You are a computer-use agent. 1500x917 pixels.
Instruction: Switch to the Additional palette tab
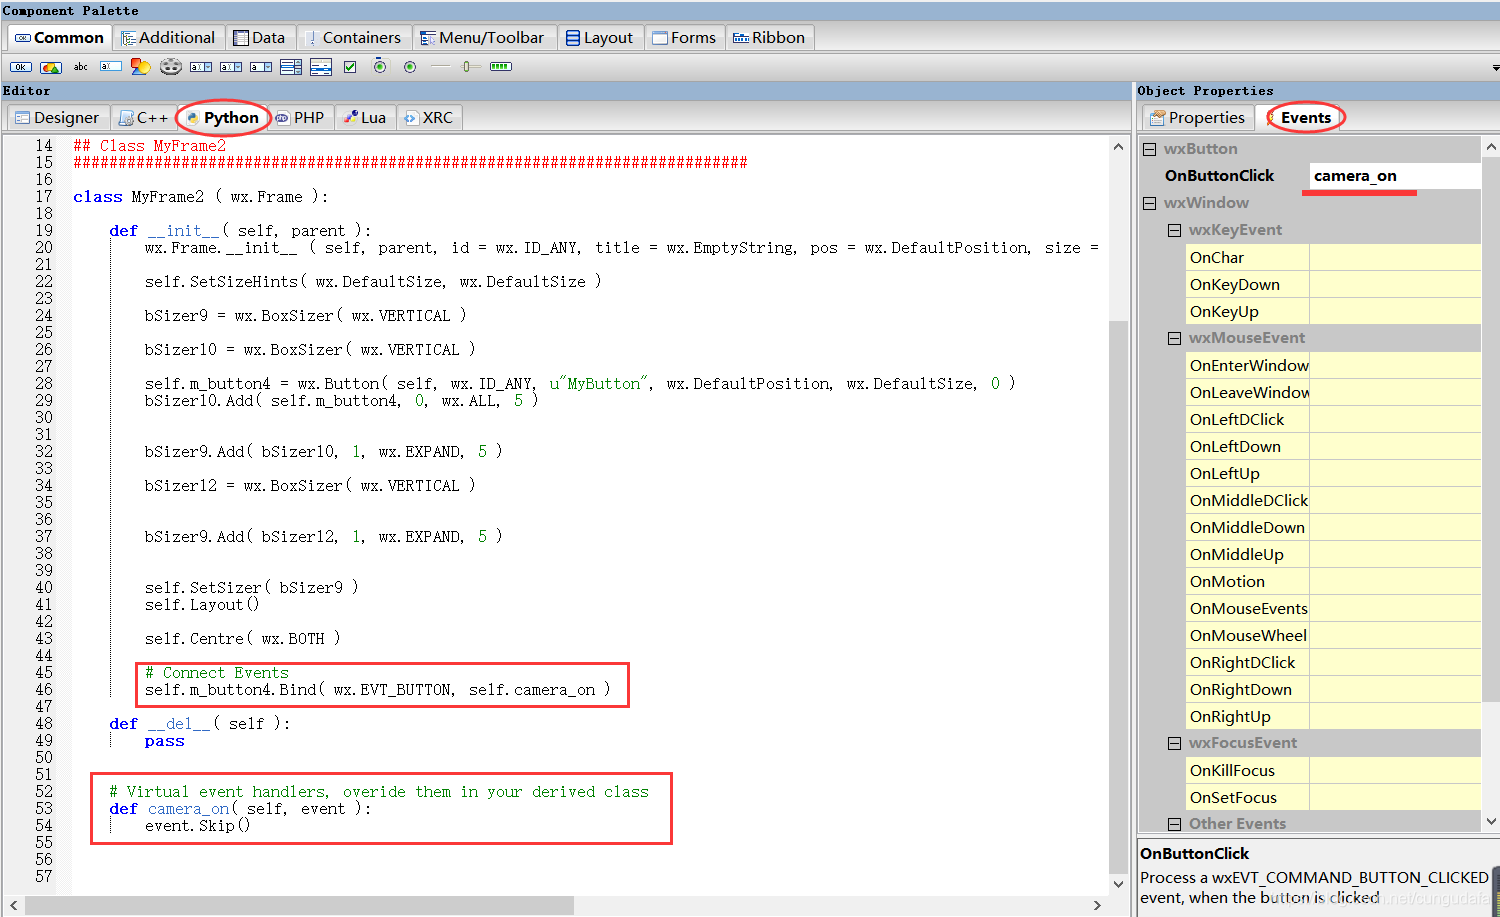pos(168,38)
